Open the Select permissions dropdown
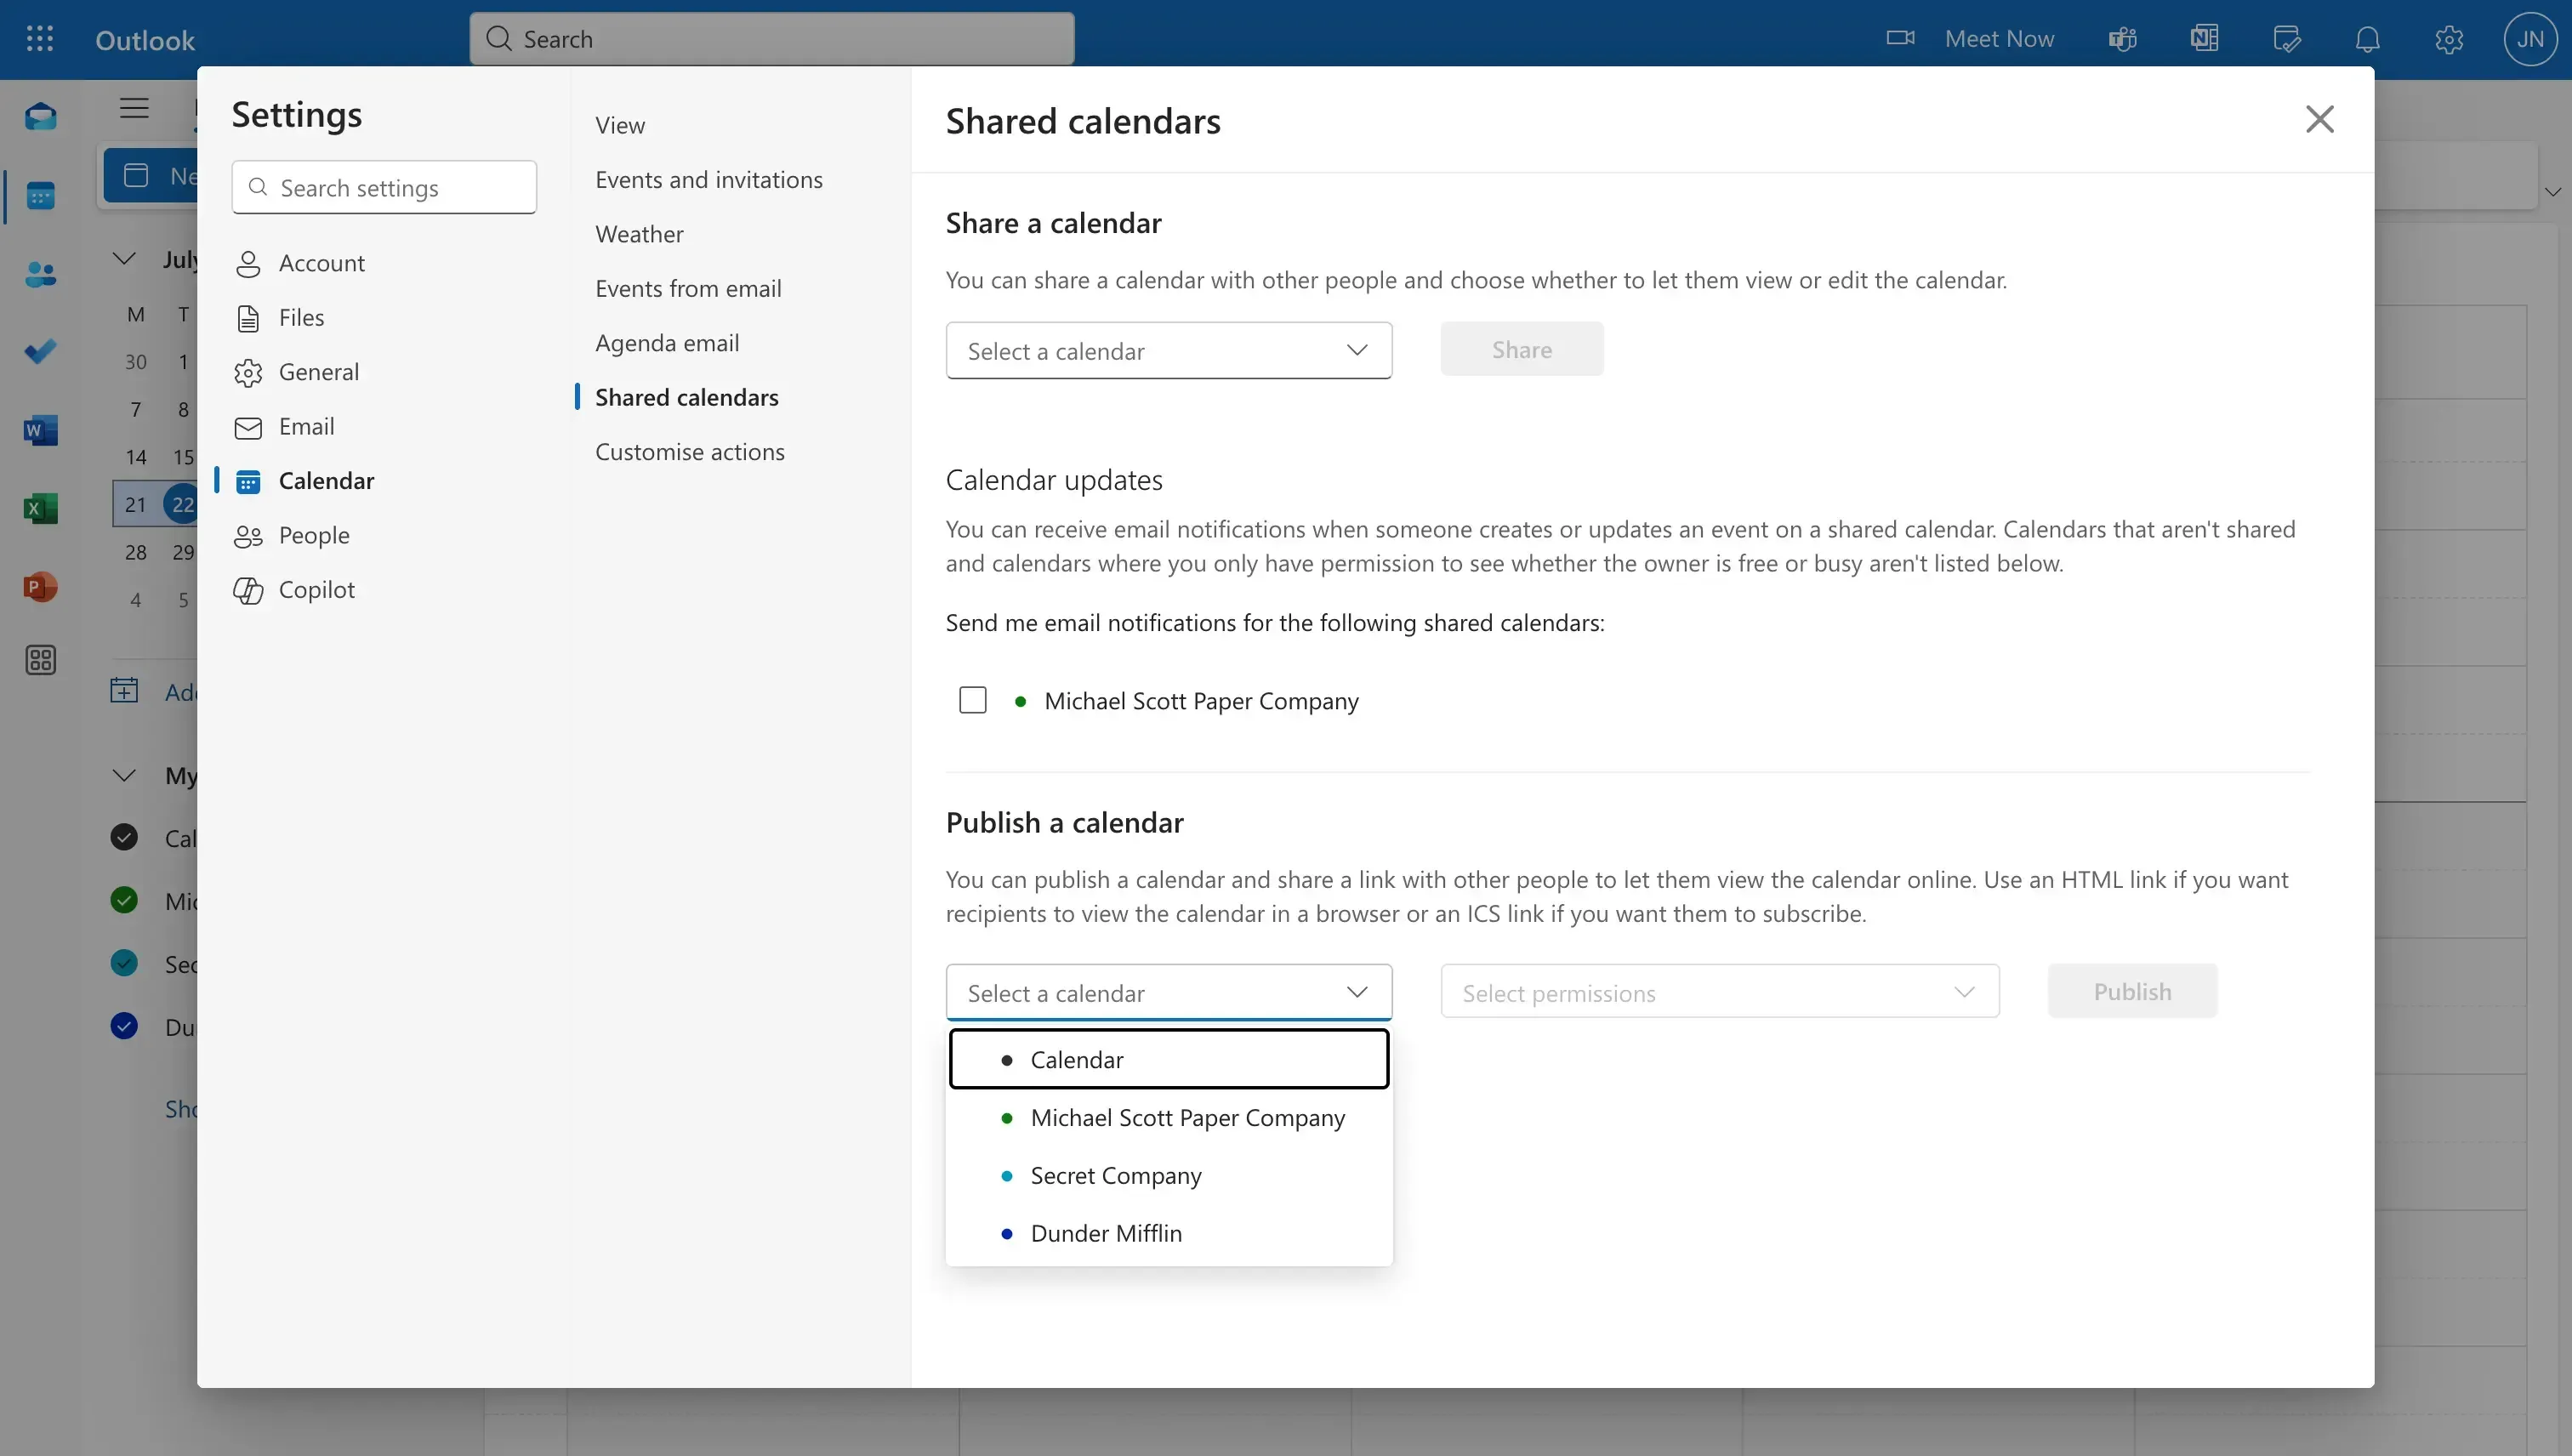This screenshot has width=2572, height=1456. tap(1718, 992)
